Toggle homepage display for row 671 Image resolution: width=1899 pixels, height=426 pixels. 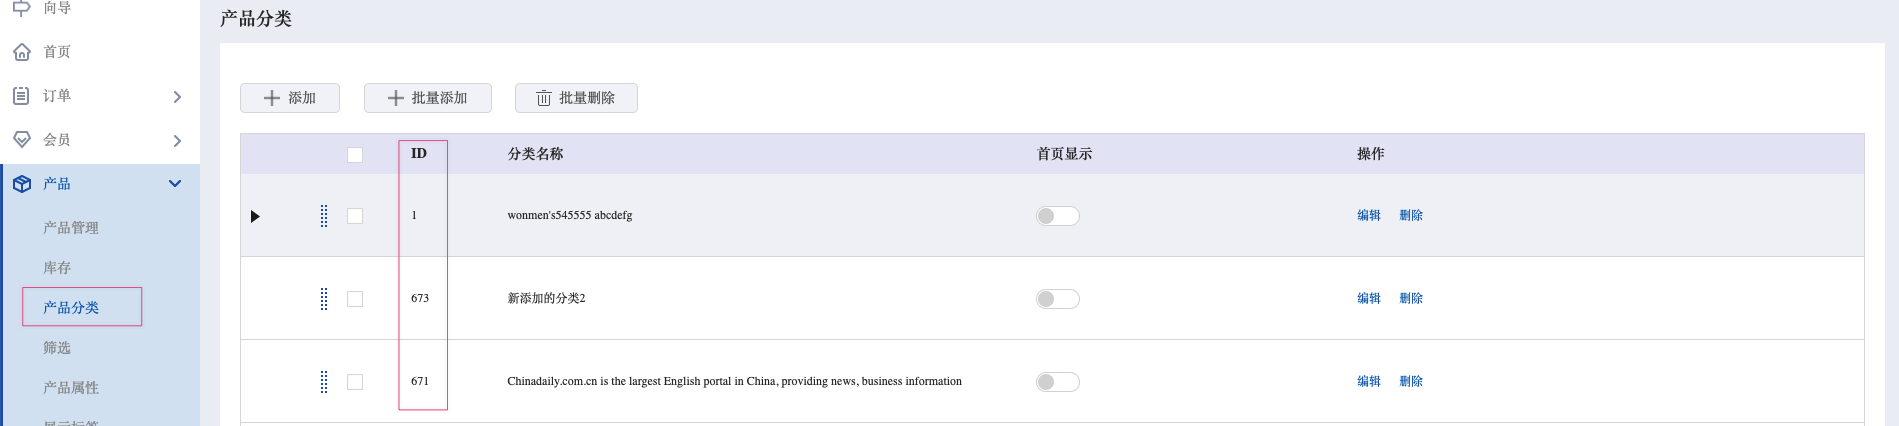[1058, 382]
